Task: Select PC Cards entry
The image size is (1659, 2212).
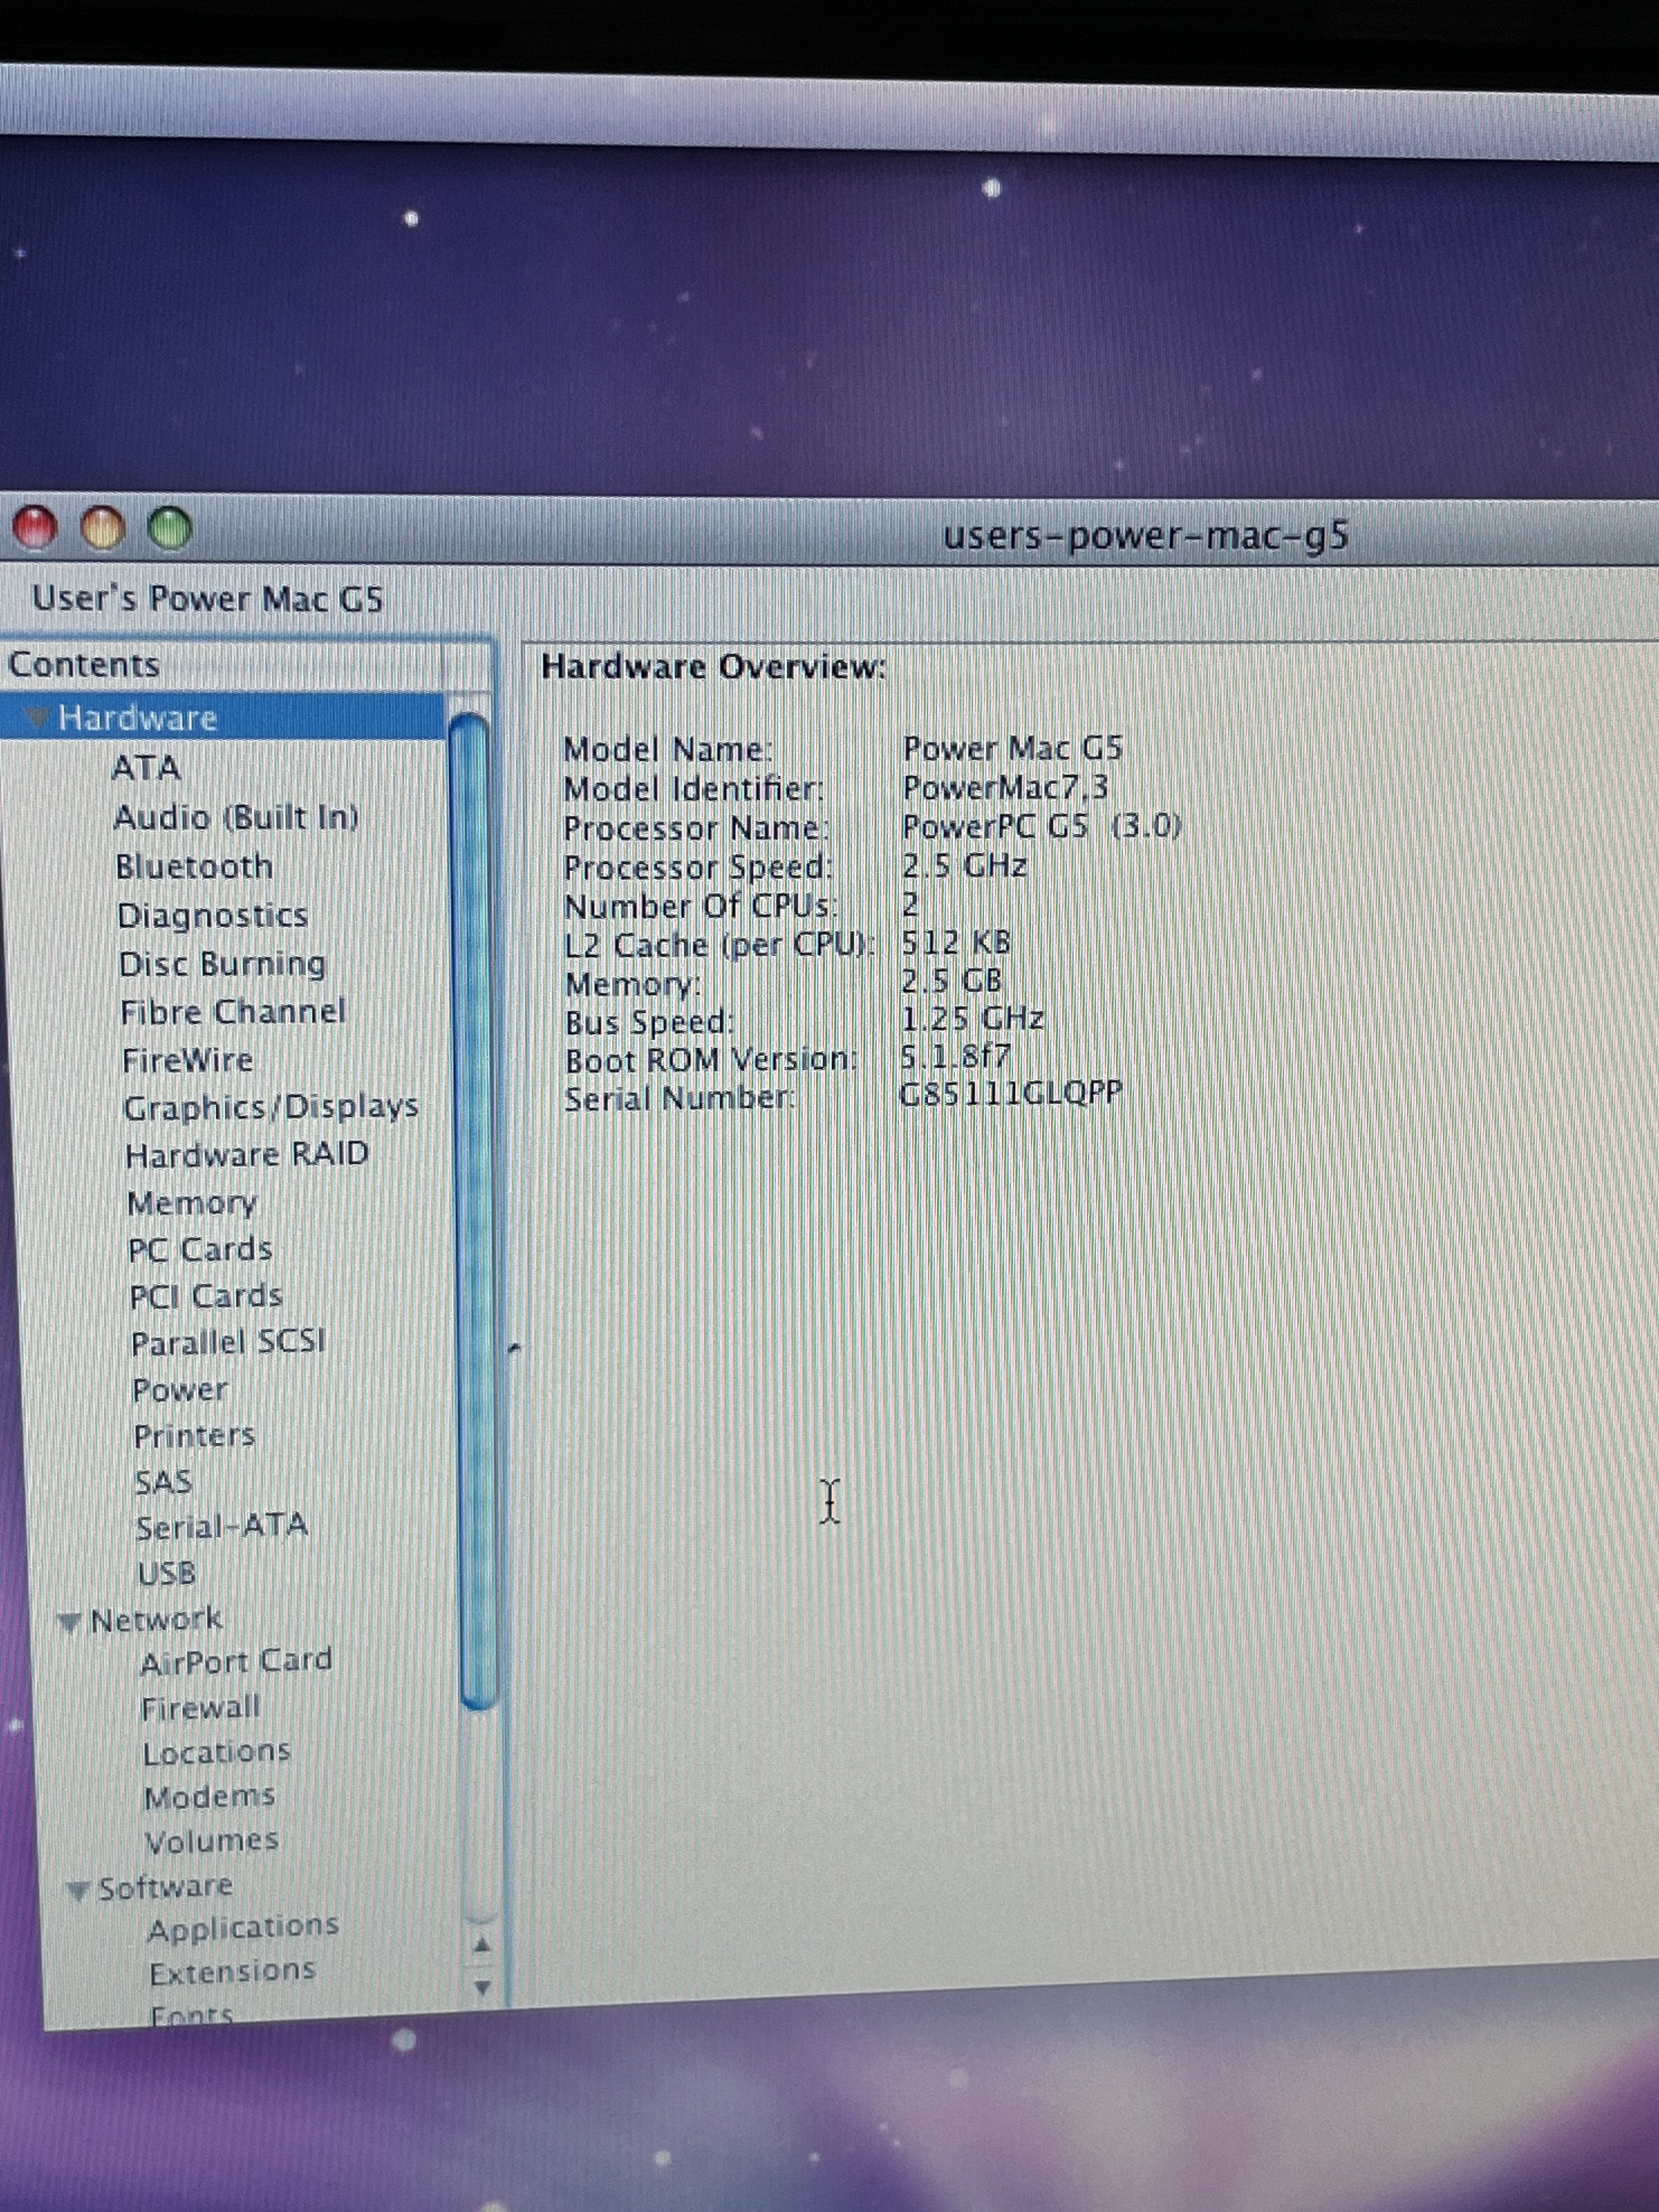Action: click(200, 1250)
